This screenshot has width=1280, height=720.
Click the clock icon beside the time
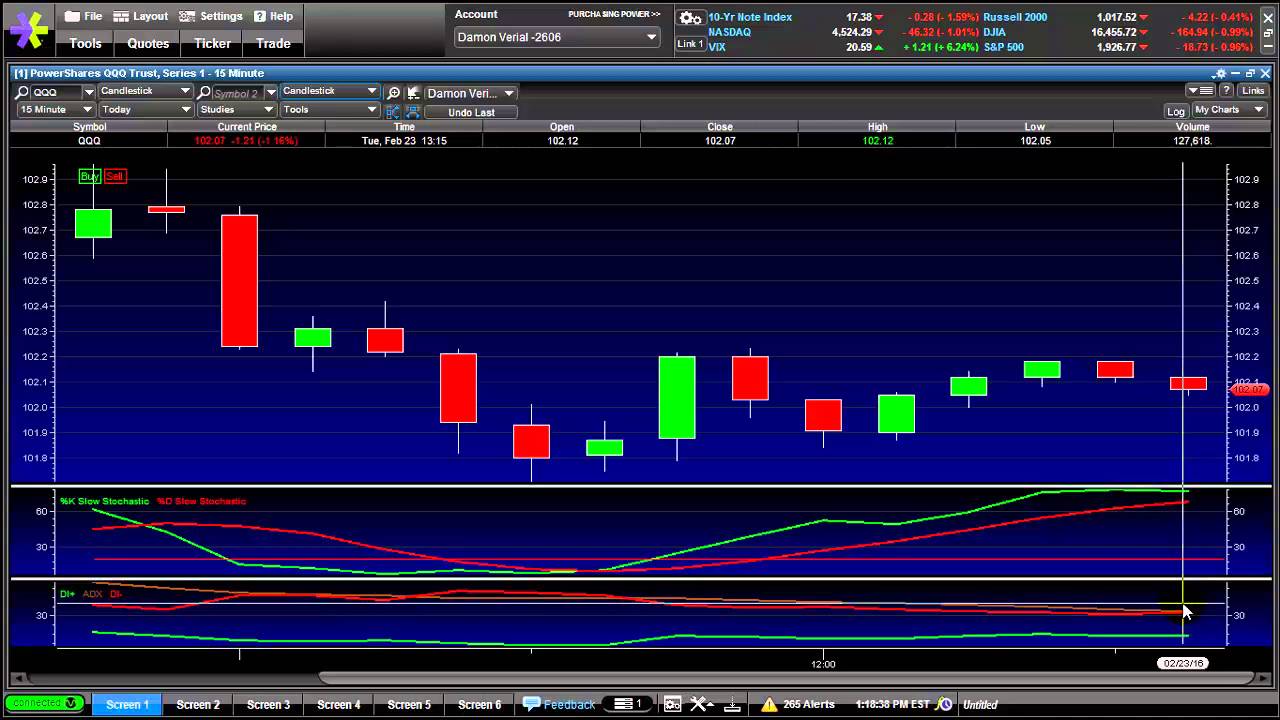pos(944,704)
